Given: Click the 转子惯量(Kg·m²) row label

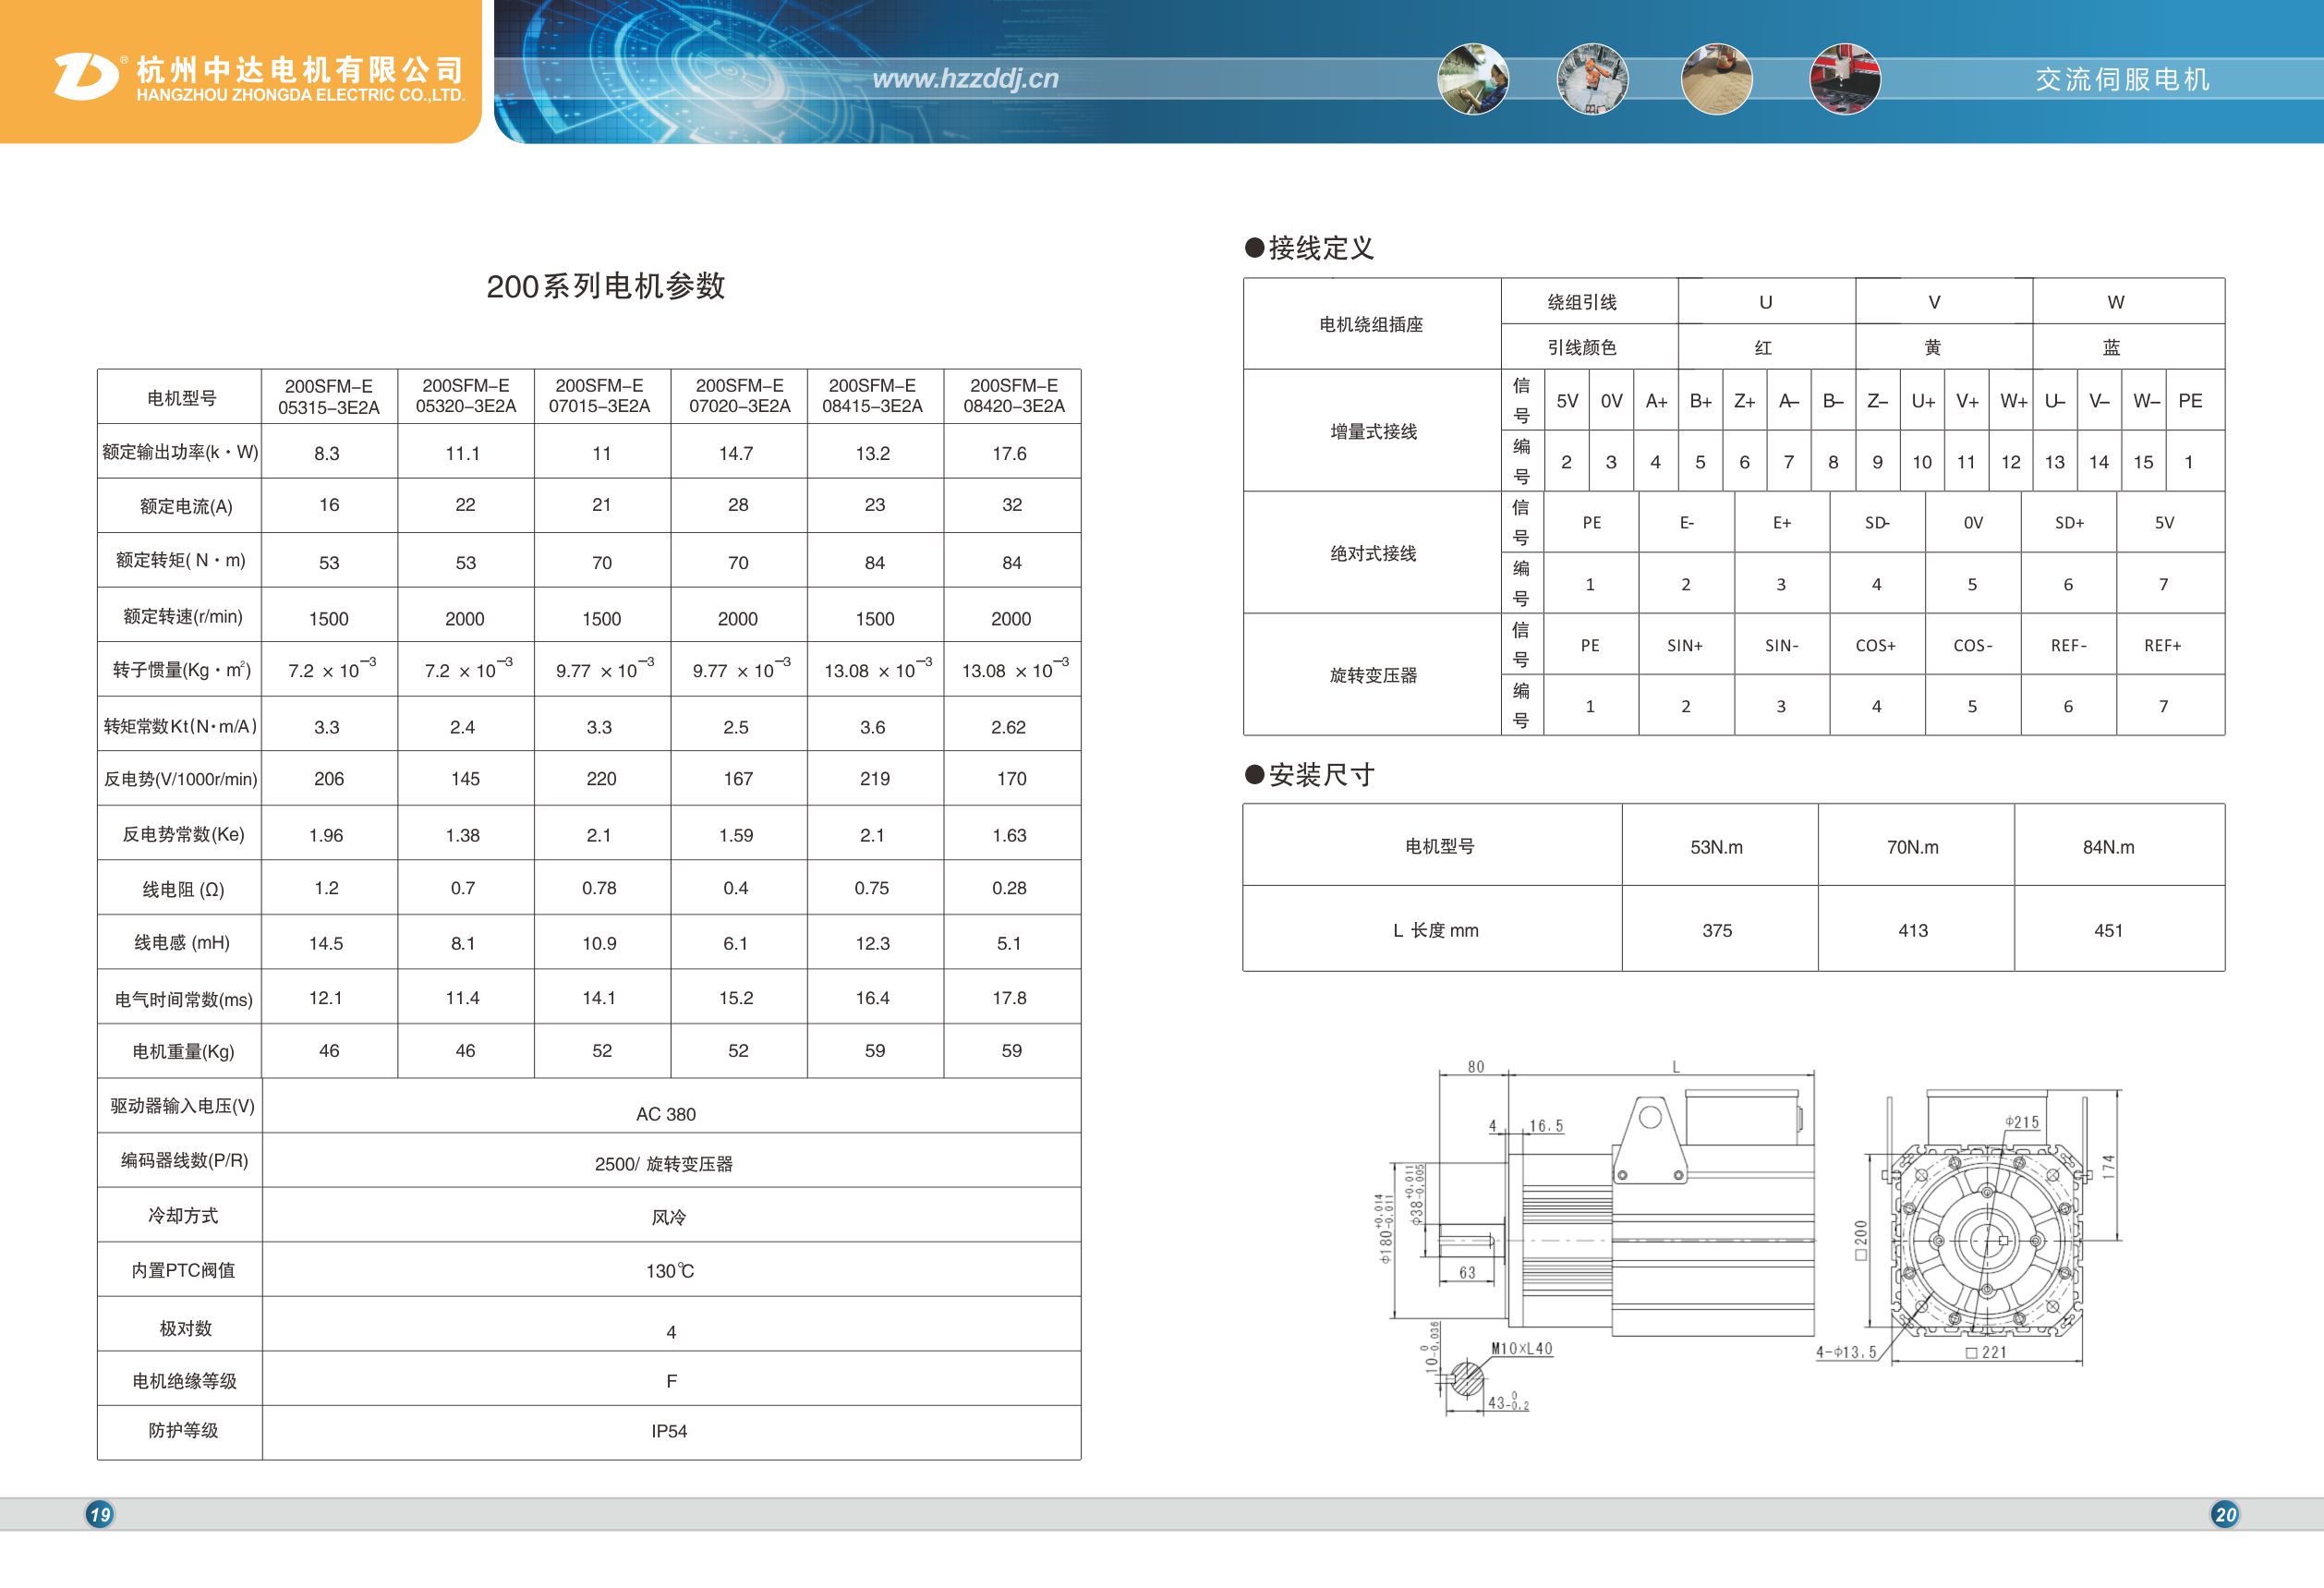Looking at the screenshot, I should tap(182, 670).
